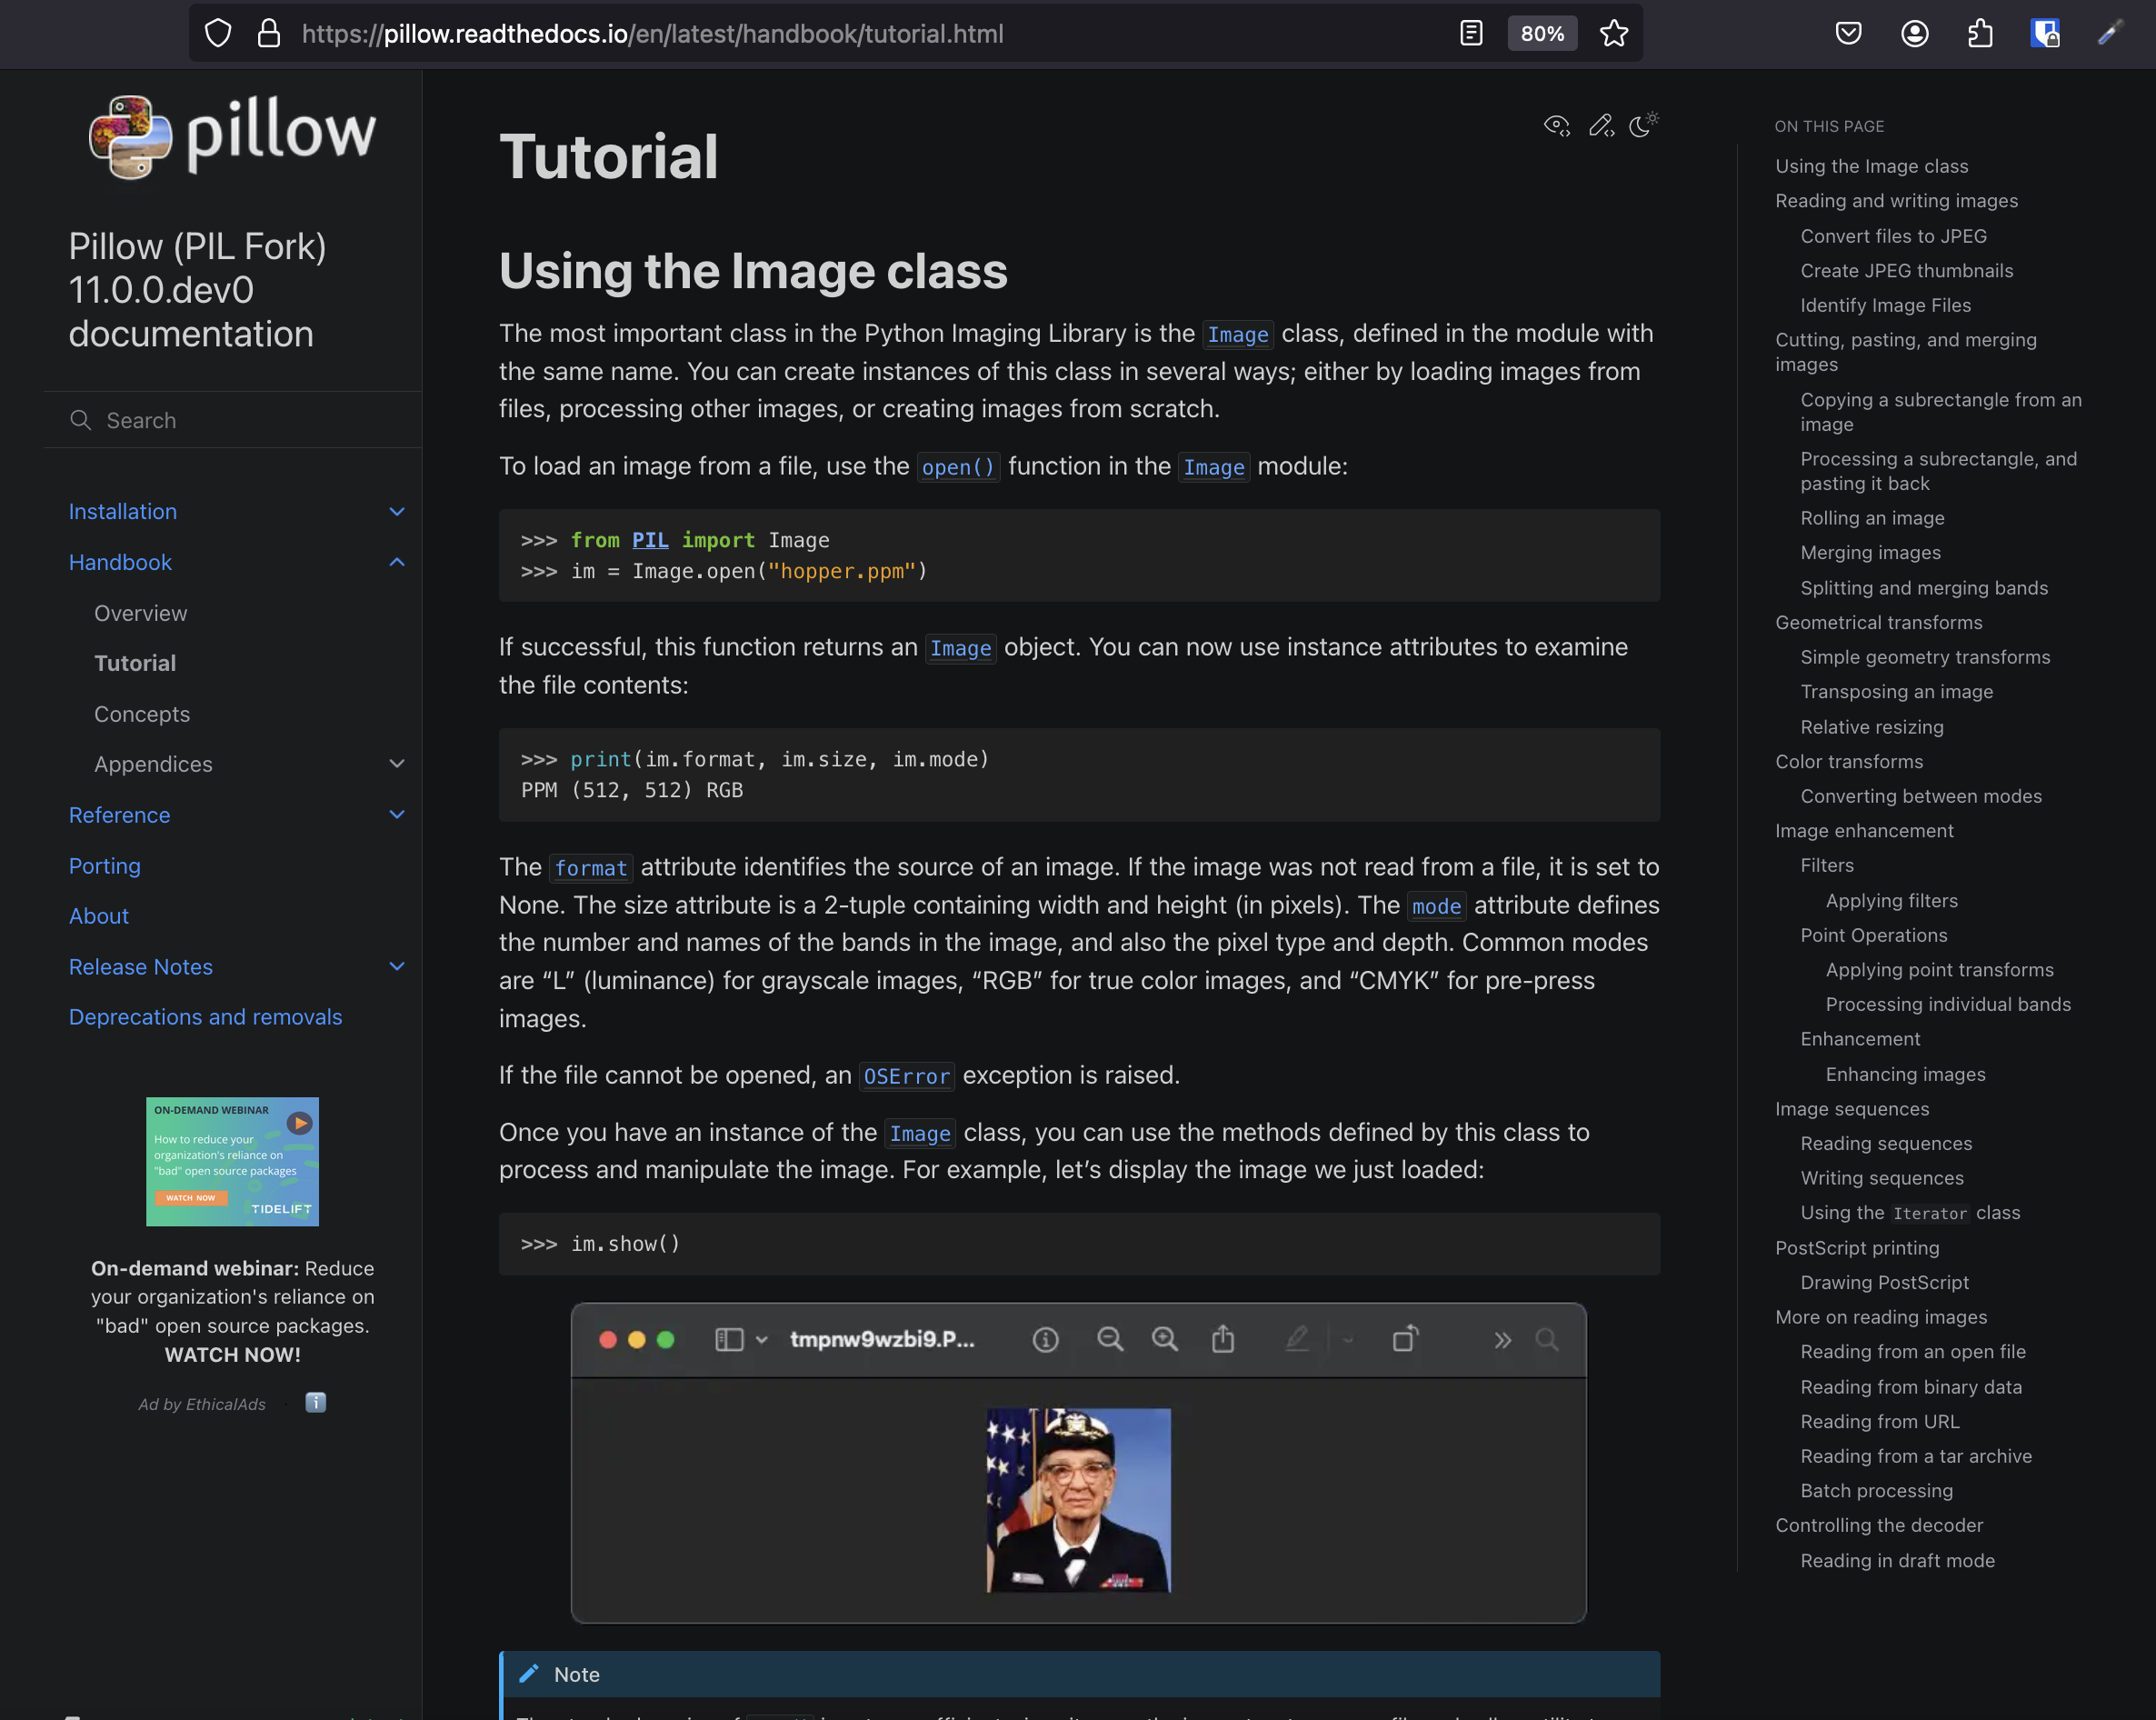Jump to Reading from URL section
This screenshot has width=2156, height=1720.
[x=1879, y=1422]
